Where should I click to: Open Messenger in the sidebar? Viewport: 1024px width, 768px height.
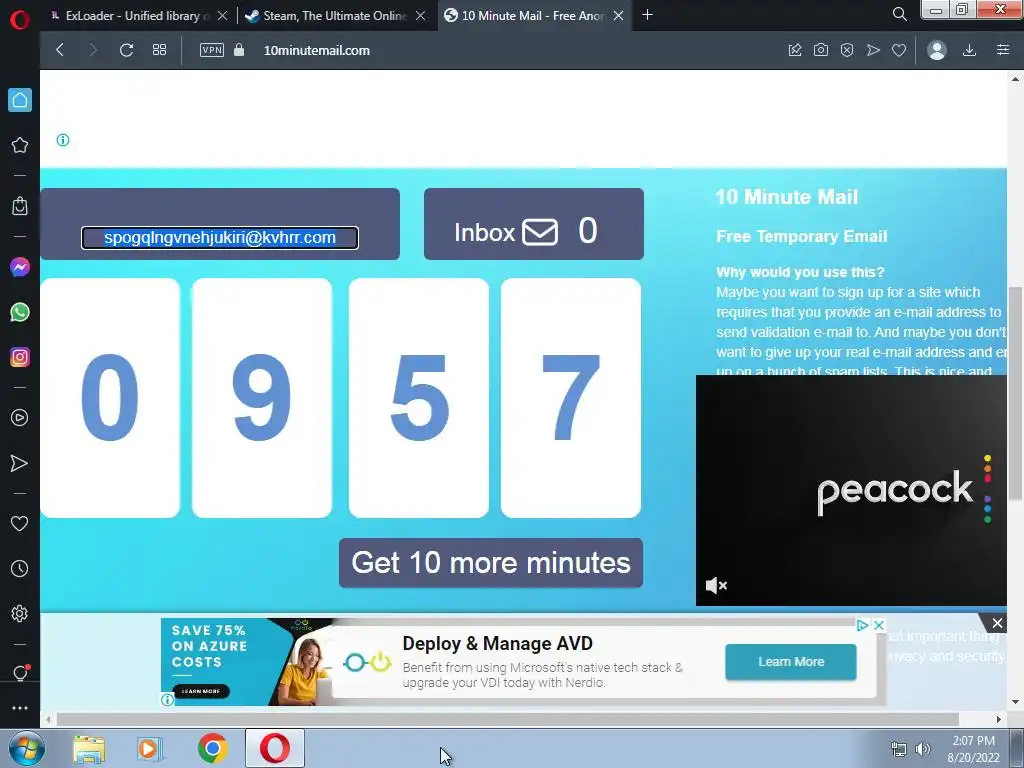coord(20,267)
